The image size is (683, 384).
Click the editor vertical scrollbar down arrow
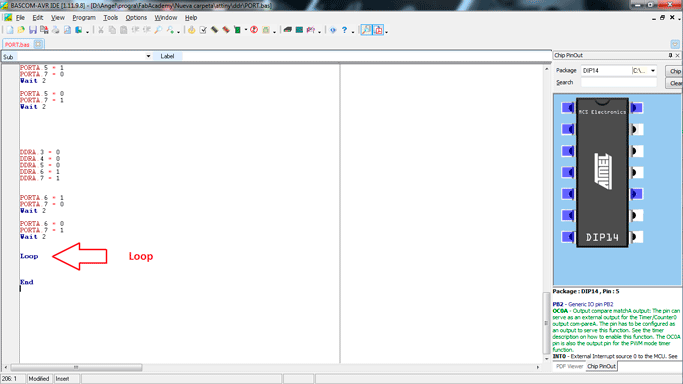(547, 359)
